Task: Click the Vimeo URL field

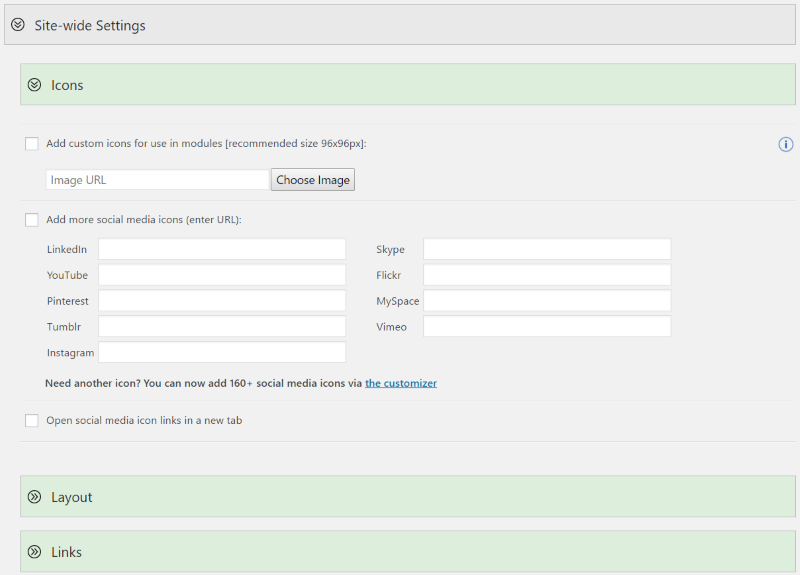Action: pyautogui.click(x=547, y=327)
